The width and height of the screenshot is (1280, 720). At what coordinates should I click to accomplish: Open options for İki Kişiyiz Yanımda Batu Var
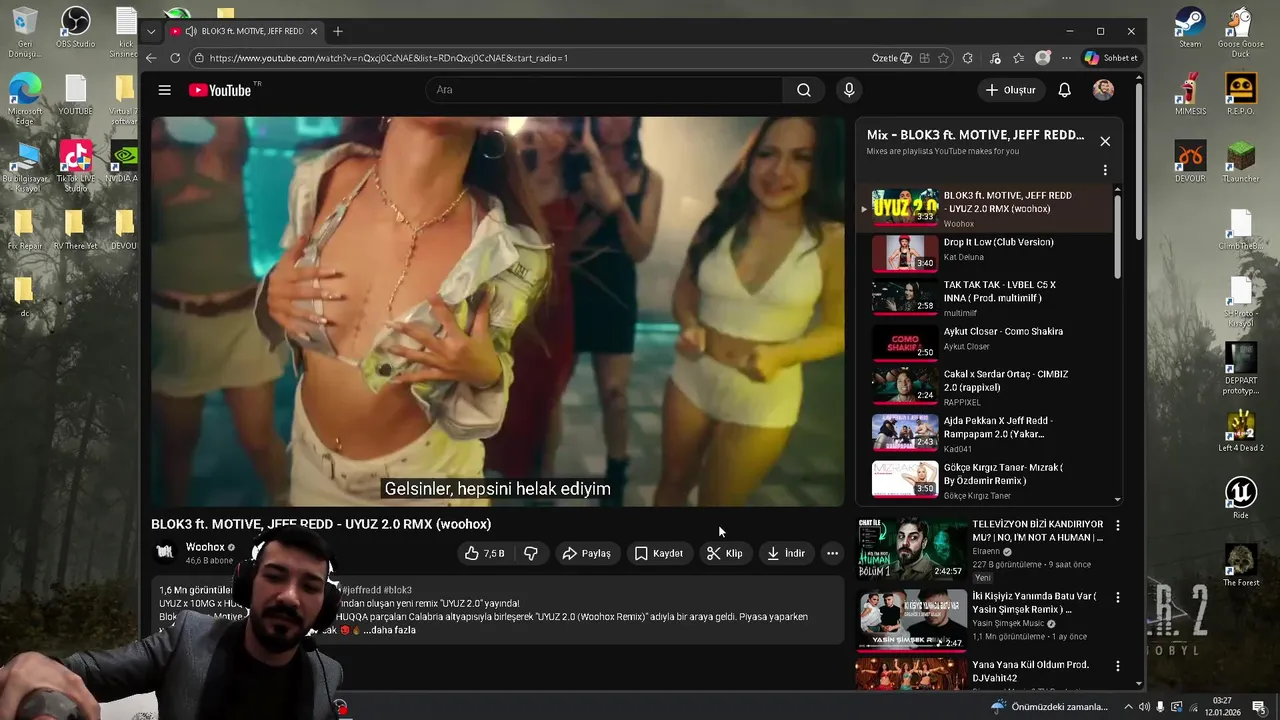pos(1118,597)
